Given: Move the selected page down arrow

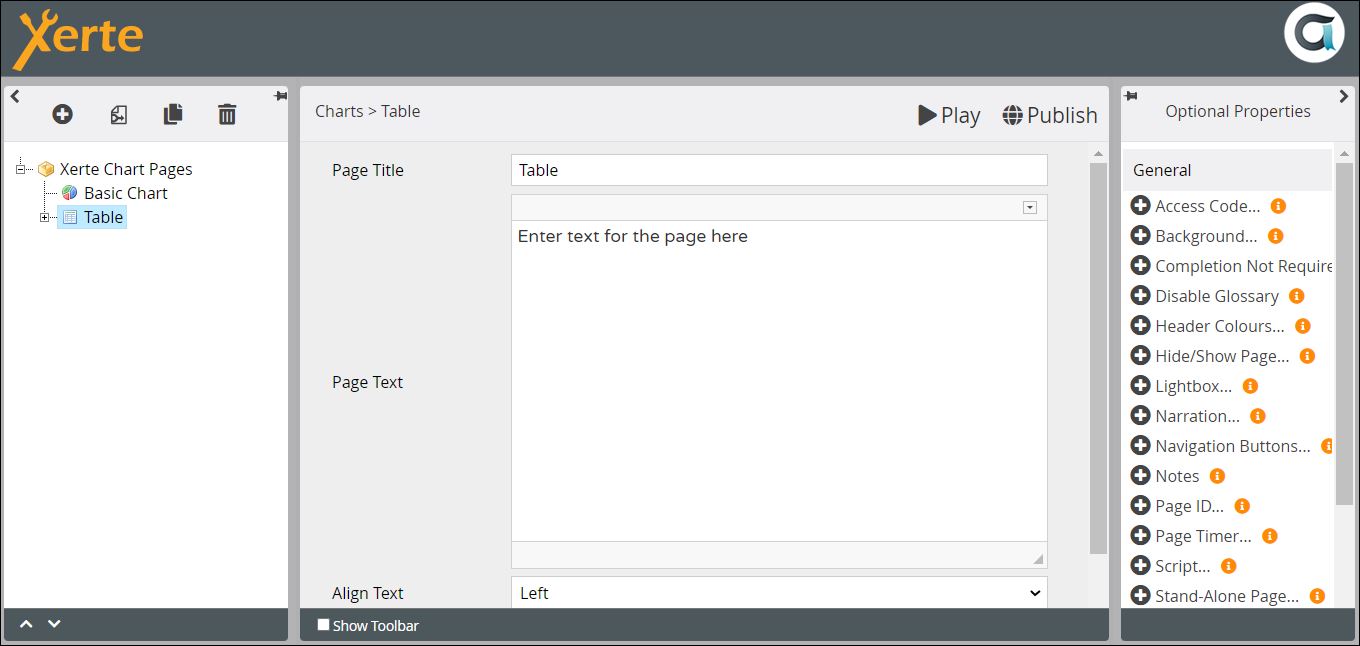Looking at the screenshot, I should coord(54,624).
